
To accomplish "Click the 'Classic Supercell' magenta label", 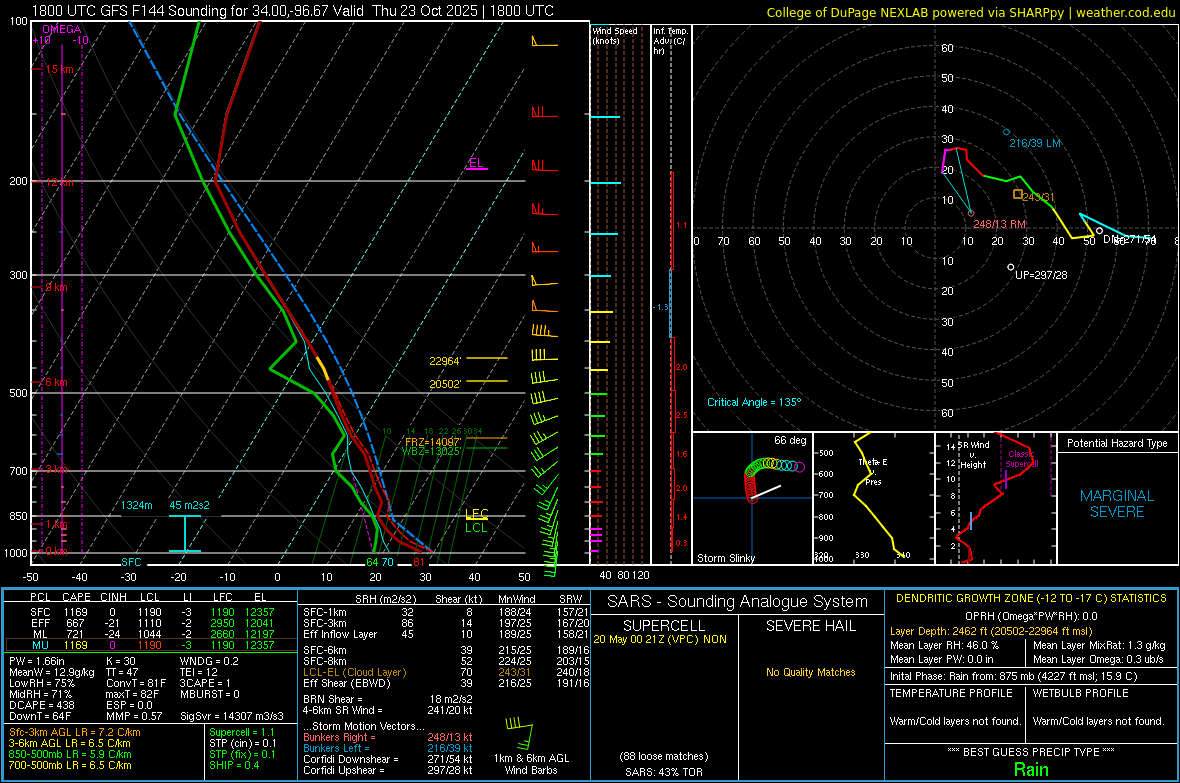I will [x=1023, y=459].
